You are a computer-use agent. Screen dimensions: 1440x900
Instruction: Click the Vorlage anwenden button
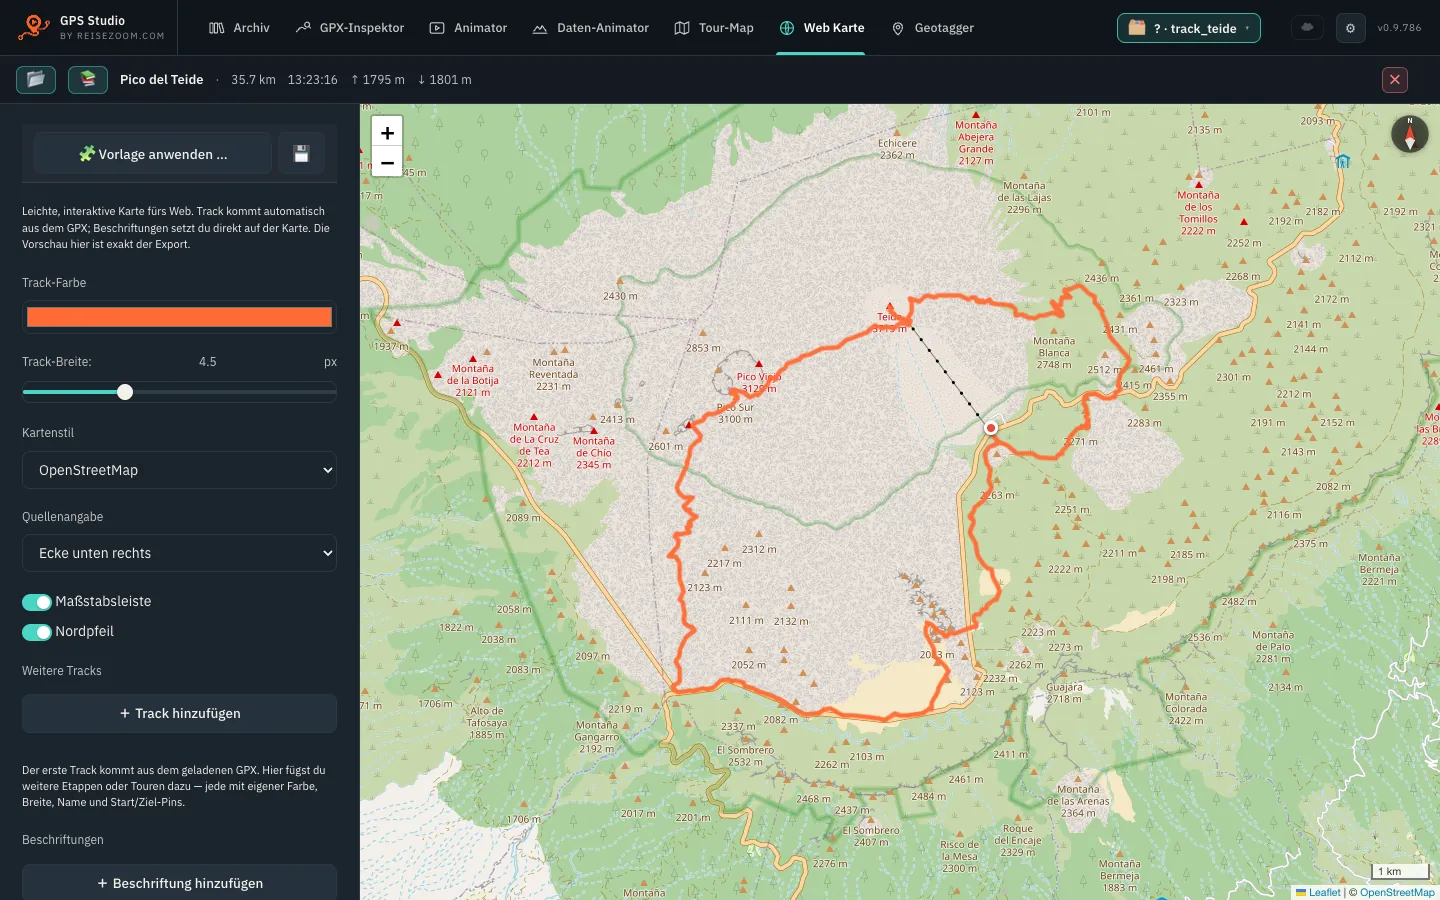(x=153, y=154)
